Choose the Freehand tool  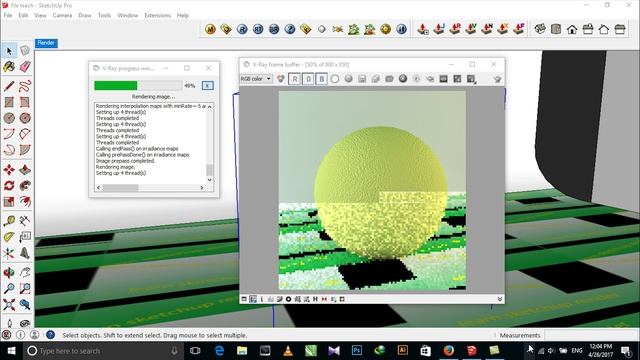tap(25, 86)
